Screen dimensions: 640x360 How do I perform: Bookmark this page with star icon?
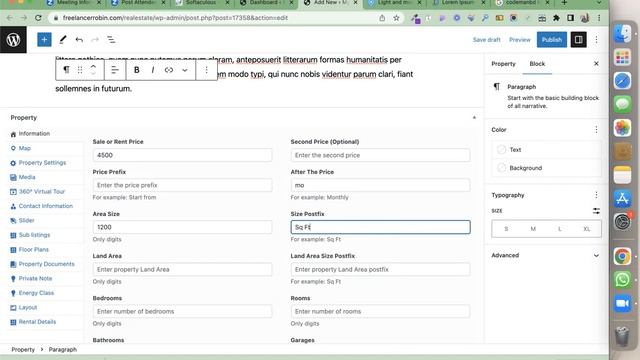click(396, 18)
